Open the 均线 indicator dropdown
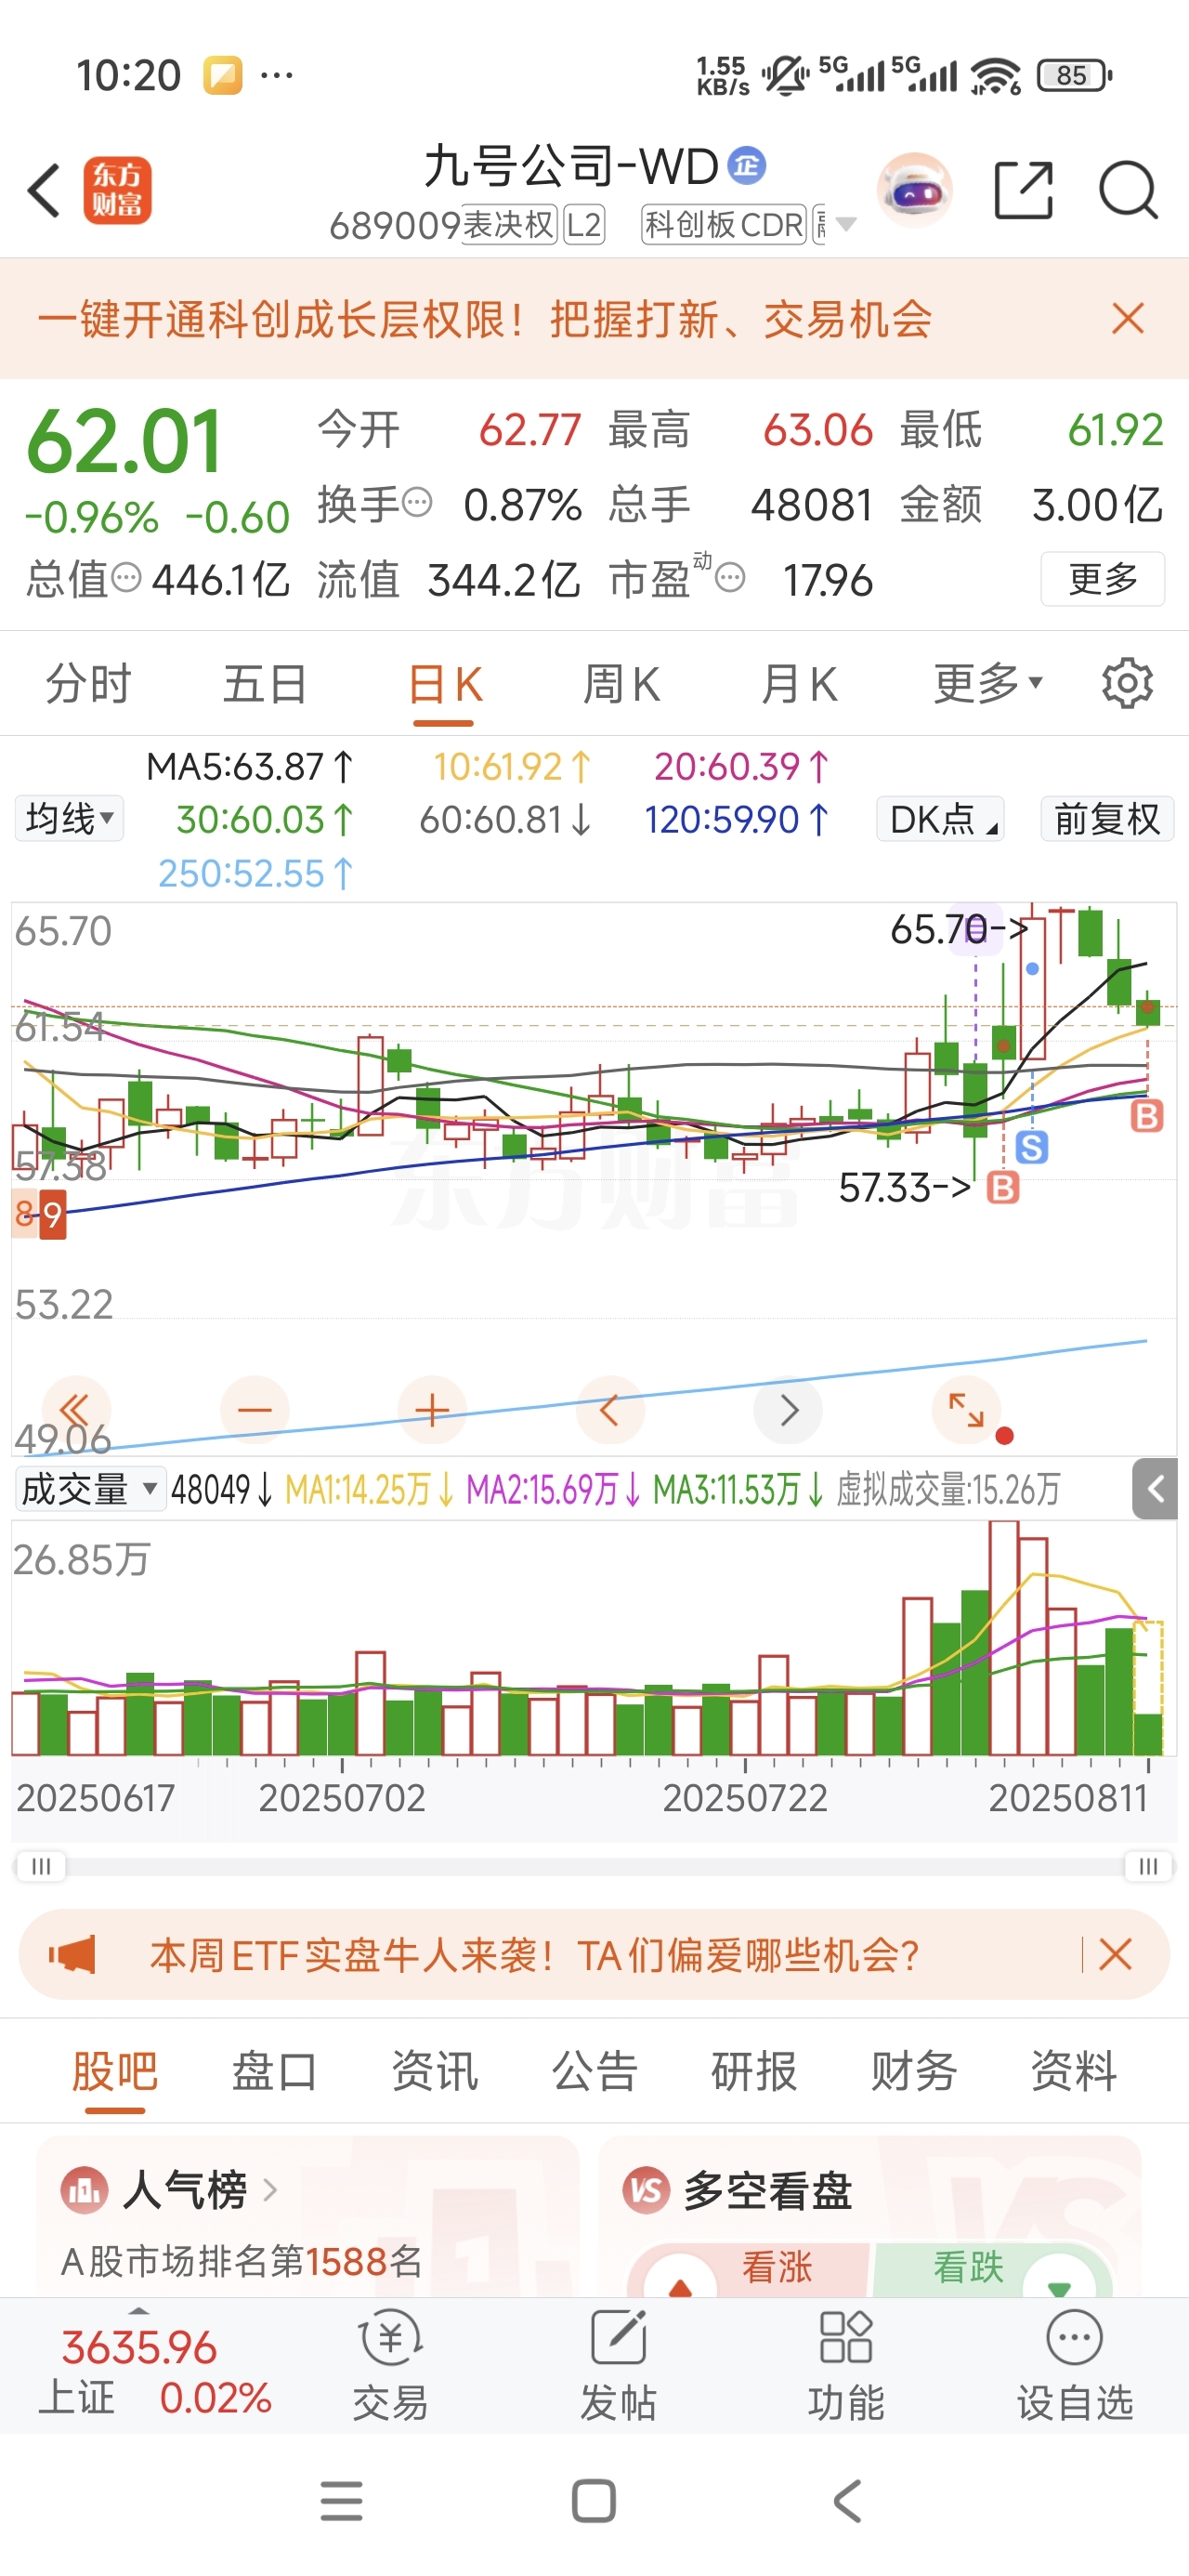 pos(69,819)
